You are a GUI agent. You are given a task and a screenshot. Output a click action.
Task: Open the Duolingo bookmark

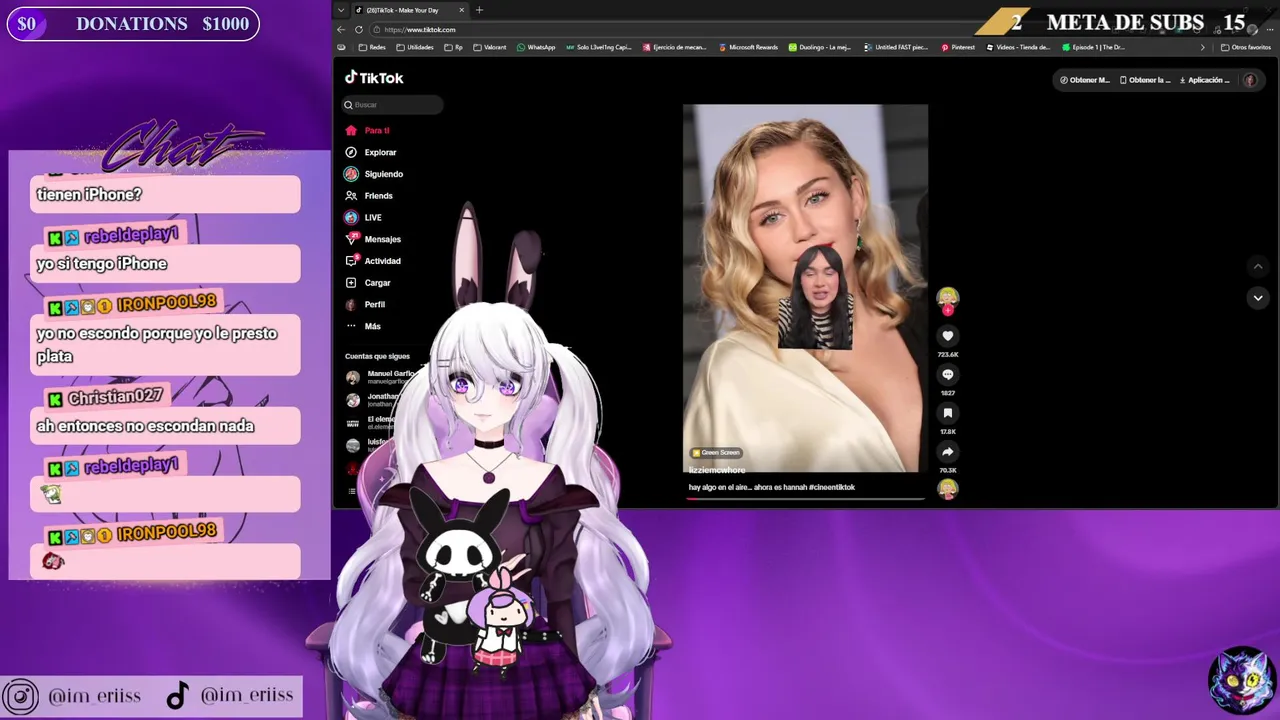click(819, 47)
